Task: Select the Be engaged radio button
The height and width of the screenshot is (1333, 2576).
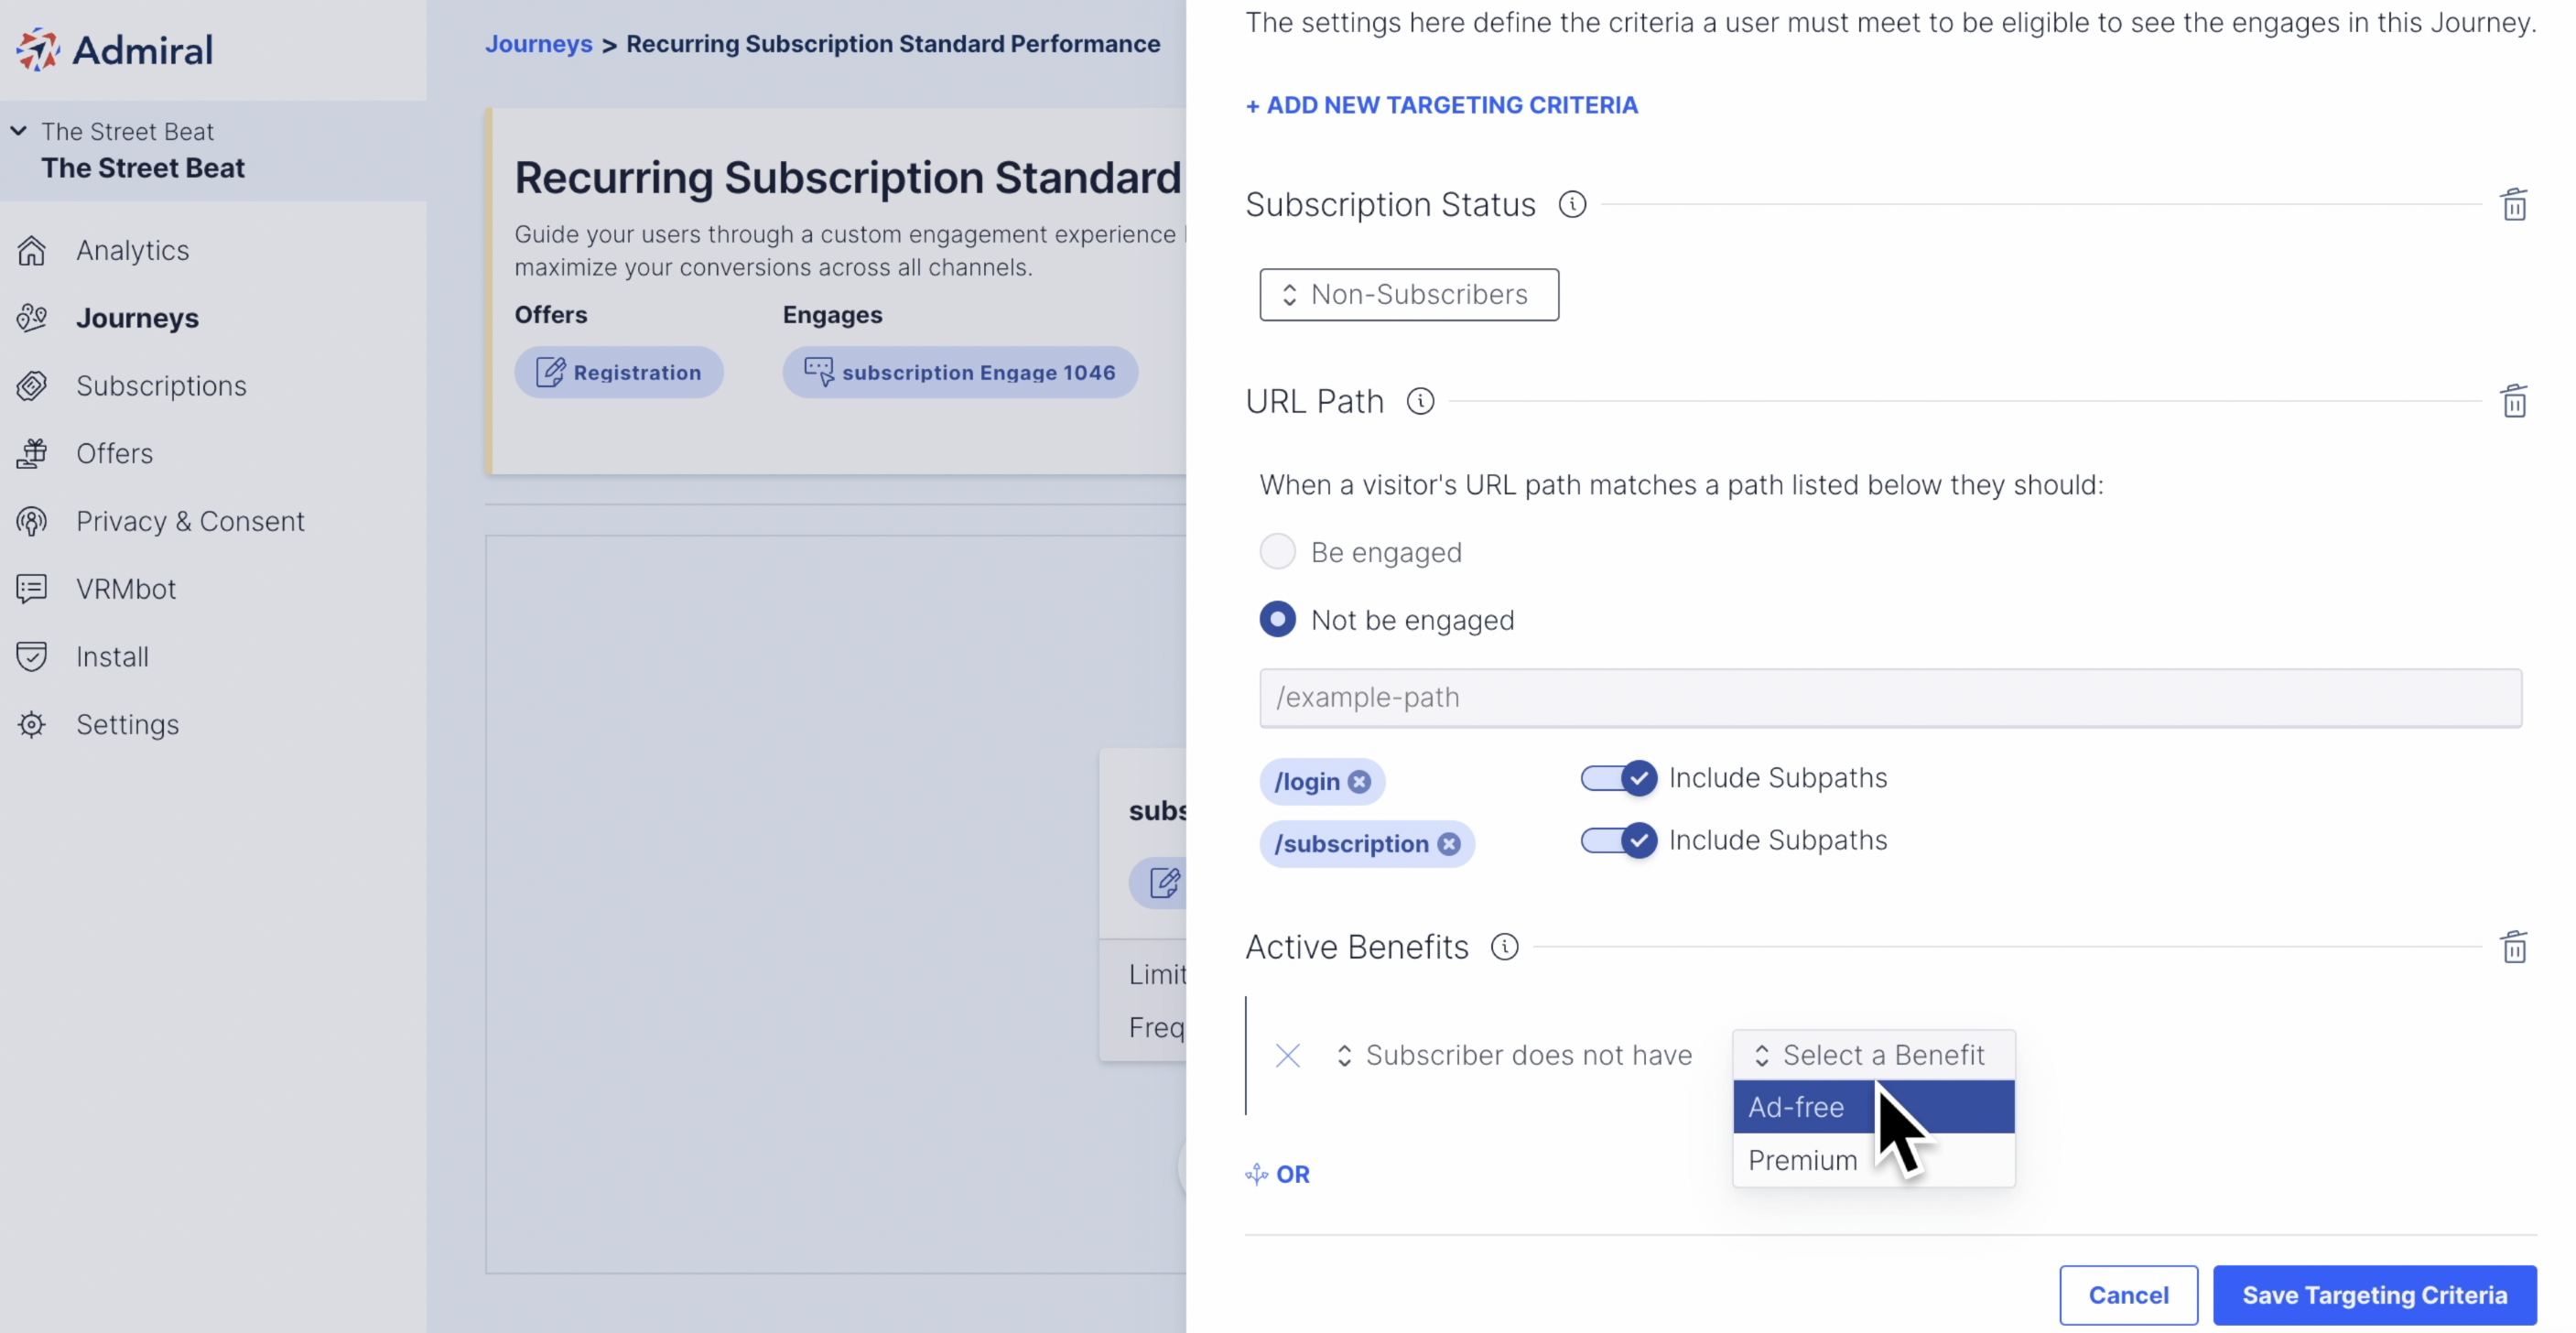Action: (x=1277, y=552)
